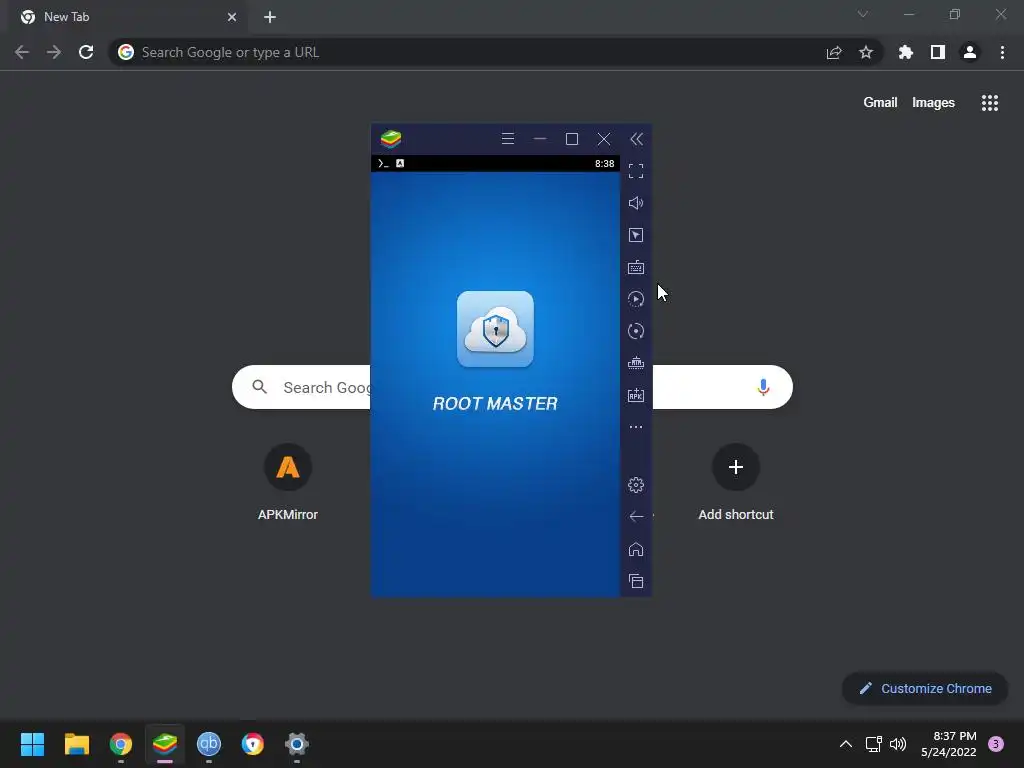Open taskbar volume control
This screenshot has width=1024, height=768.
[898, 744]
